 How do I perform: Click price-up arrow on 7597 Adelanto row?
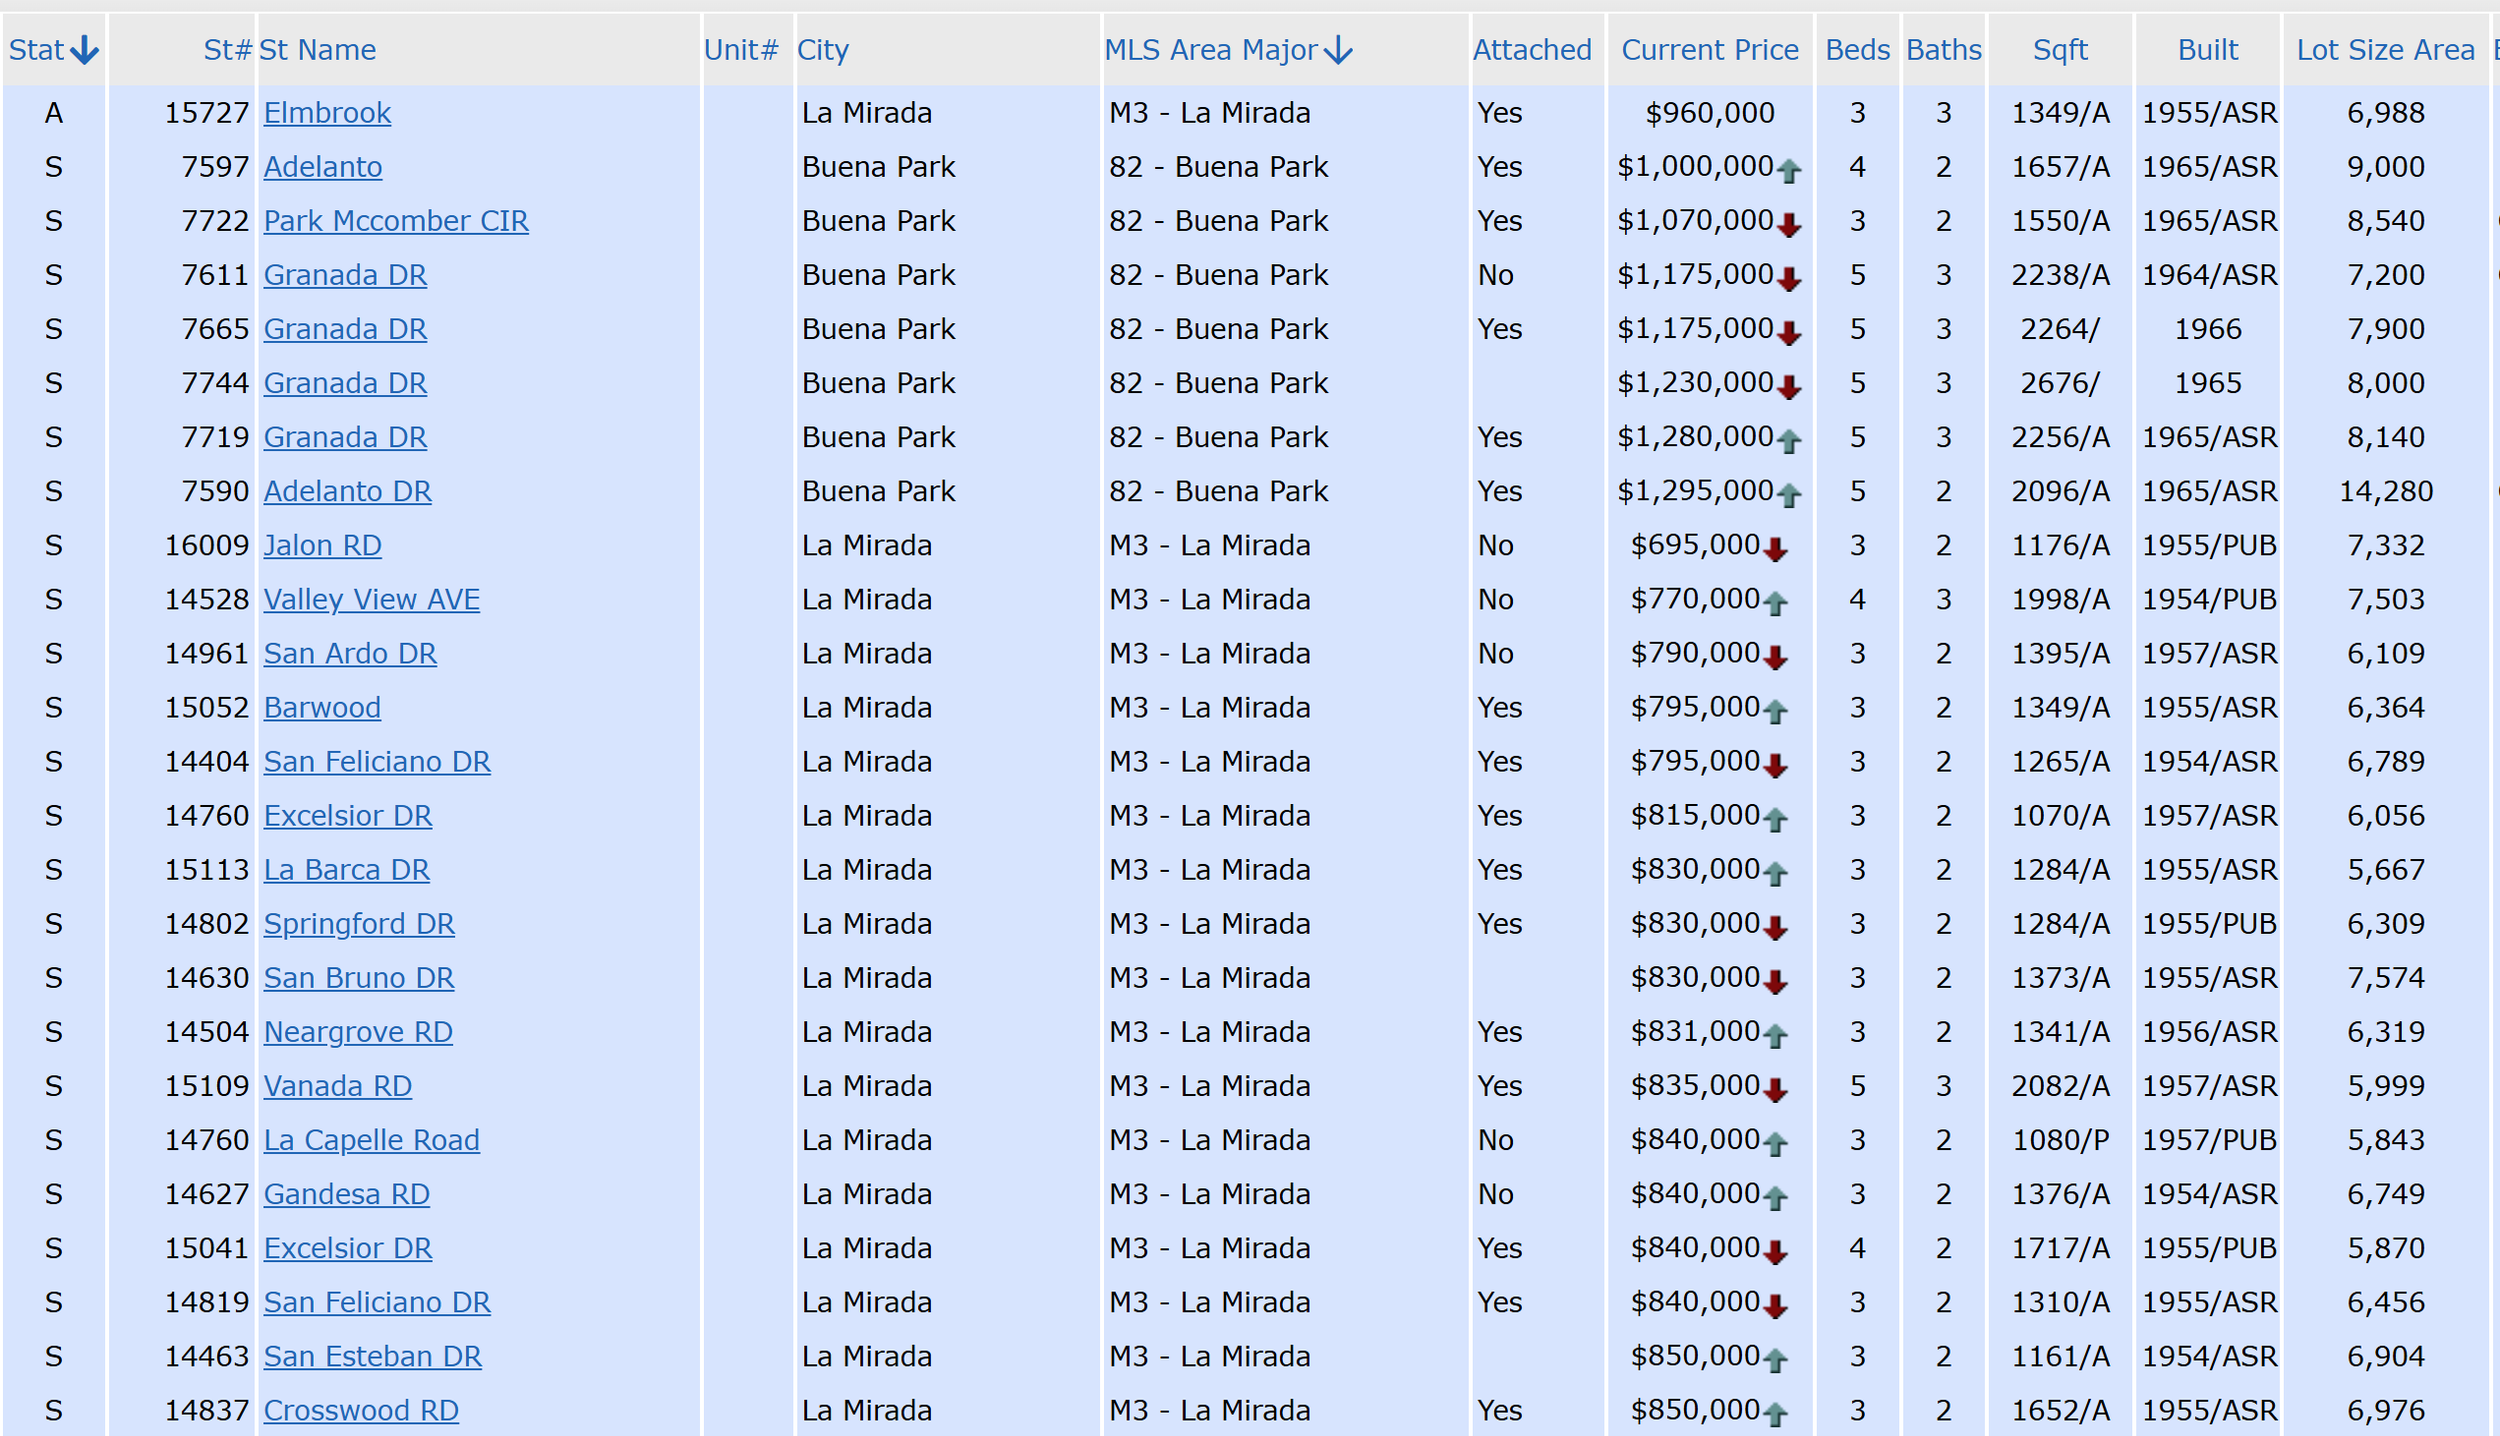point(1789,171)
